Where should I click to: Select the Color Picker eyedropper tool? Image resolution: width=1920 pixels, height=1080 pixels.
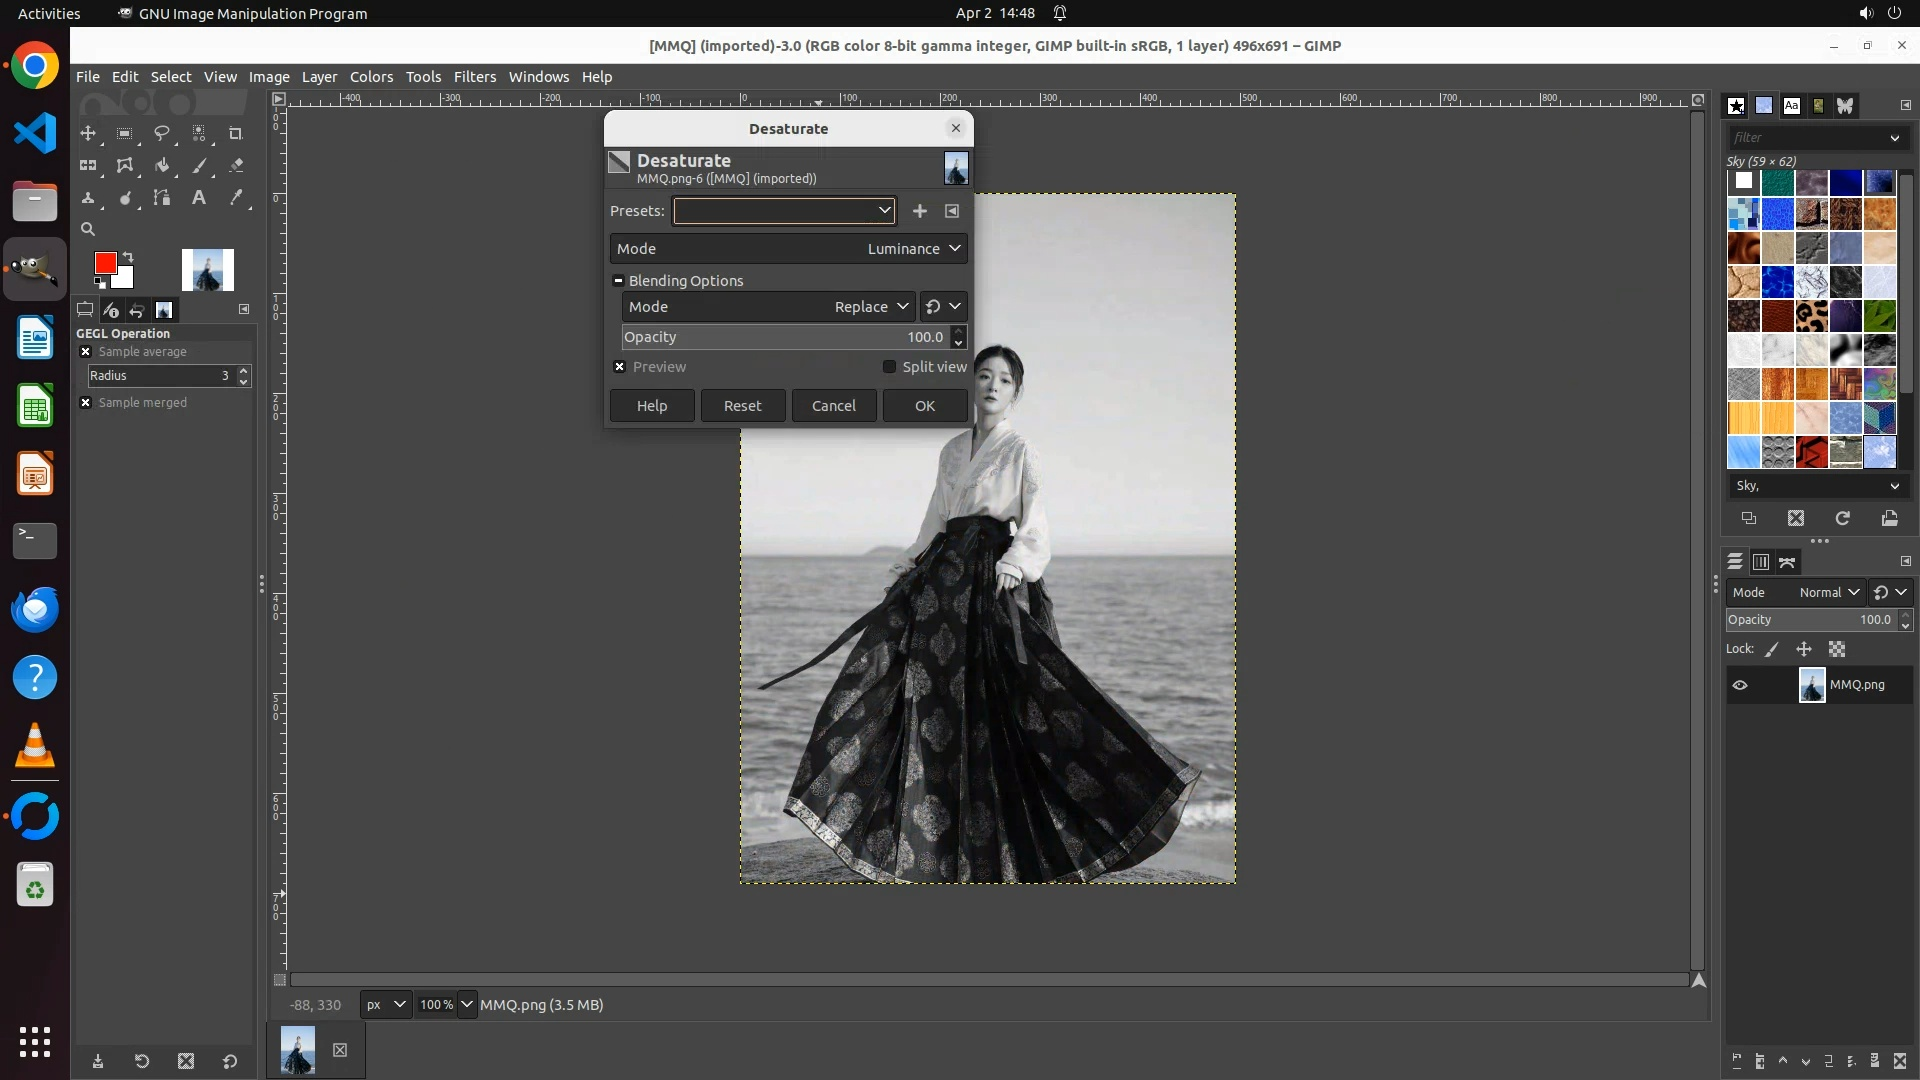coord(236,198)
